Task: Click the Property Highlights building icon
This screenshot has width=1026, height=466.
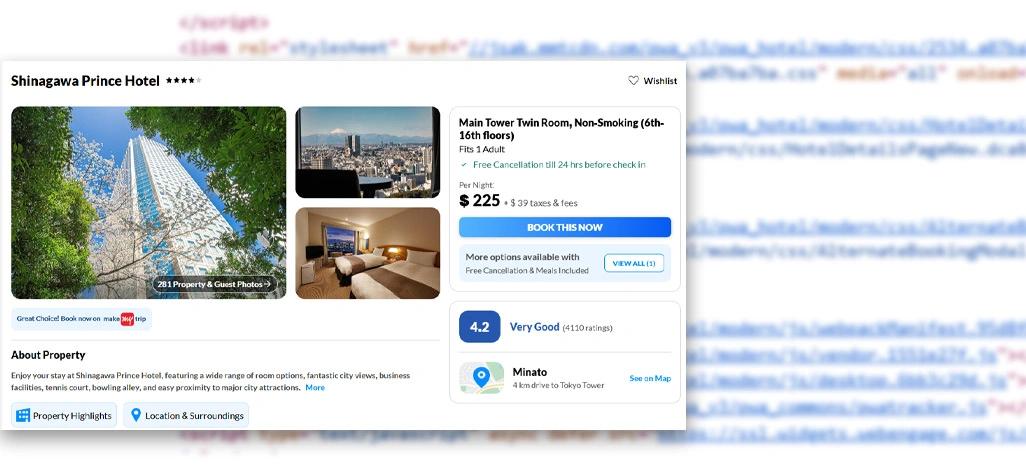Action: click(x=23, y=416)
